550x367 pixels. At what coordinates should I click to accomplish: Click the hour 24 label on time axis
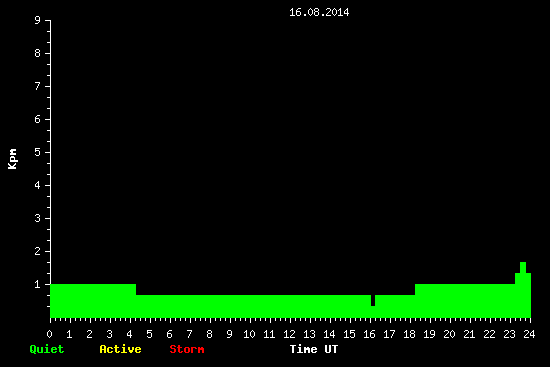(529, 334)
